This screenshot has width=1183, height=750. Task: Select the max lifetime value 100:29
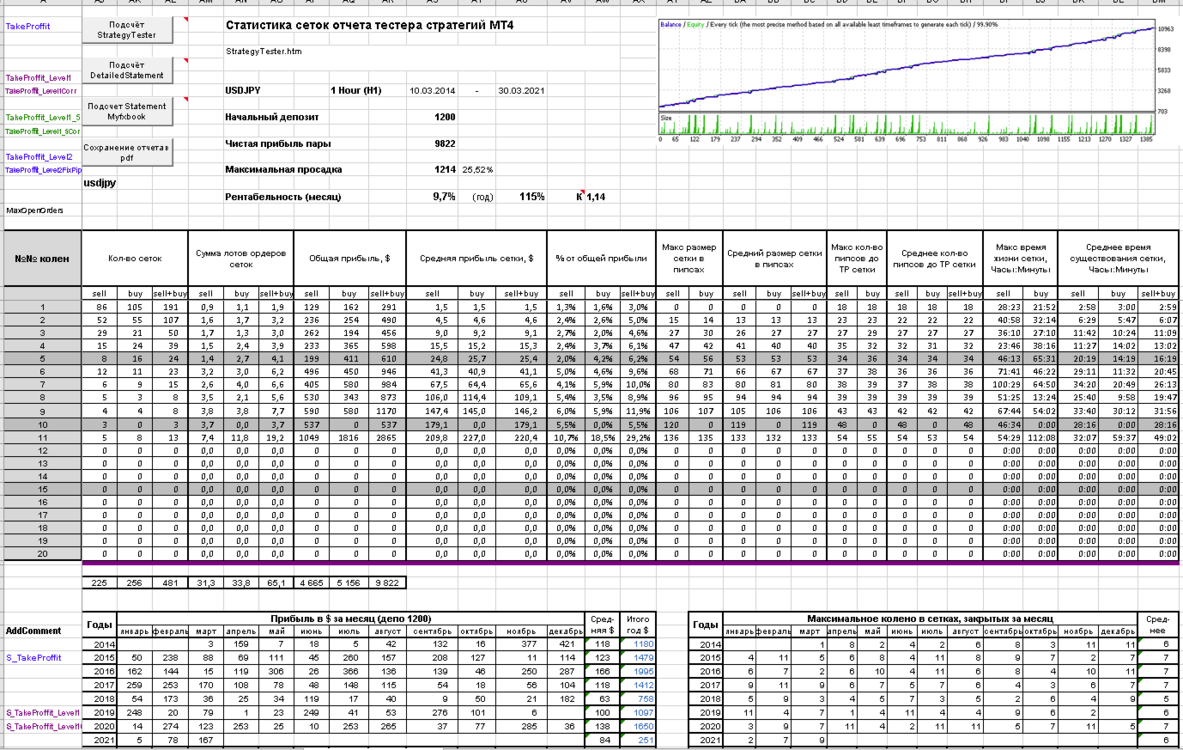pyautogui.click(x=1003, y=385)
